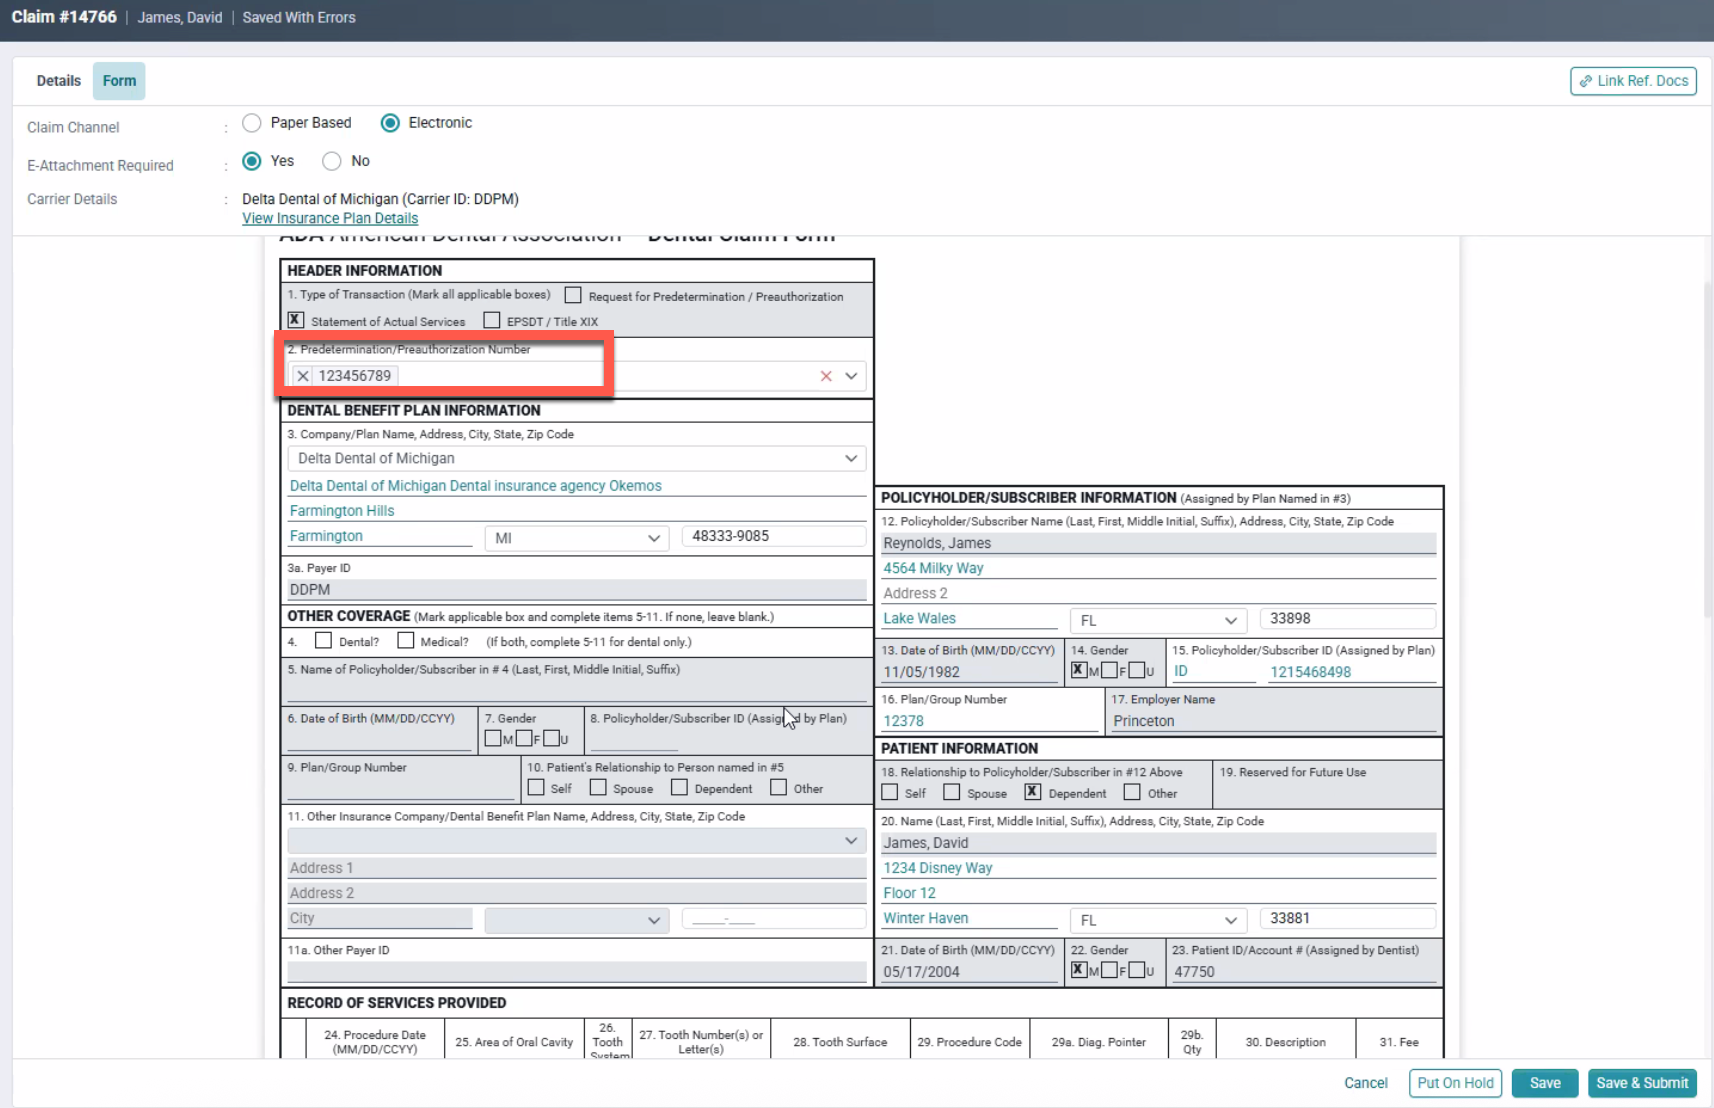
Task: Click the Put On Hold button
Action: coord(1455,1083)
